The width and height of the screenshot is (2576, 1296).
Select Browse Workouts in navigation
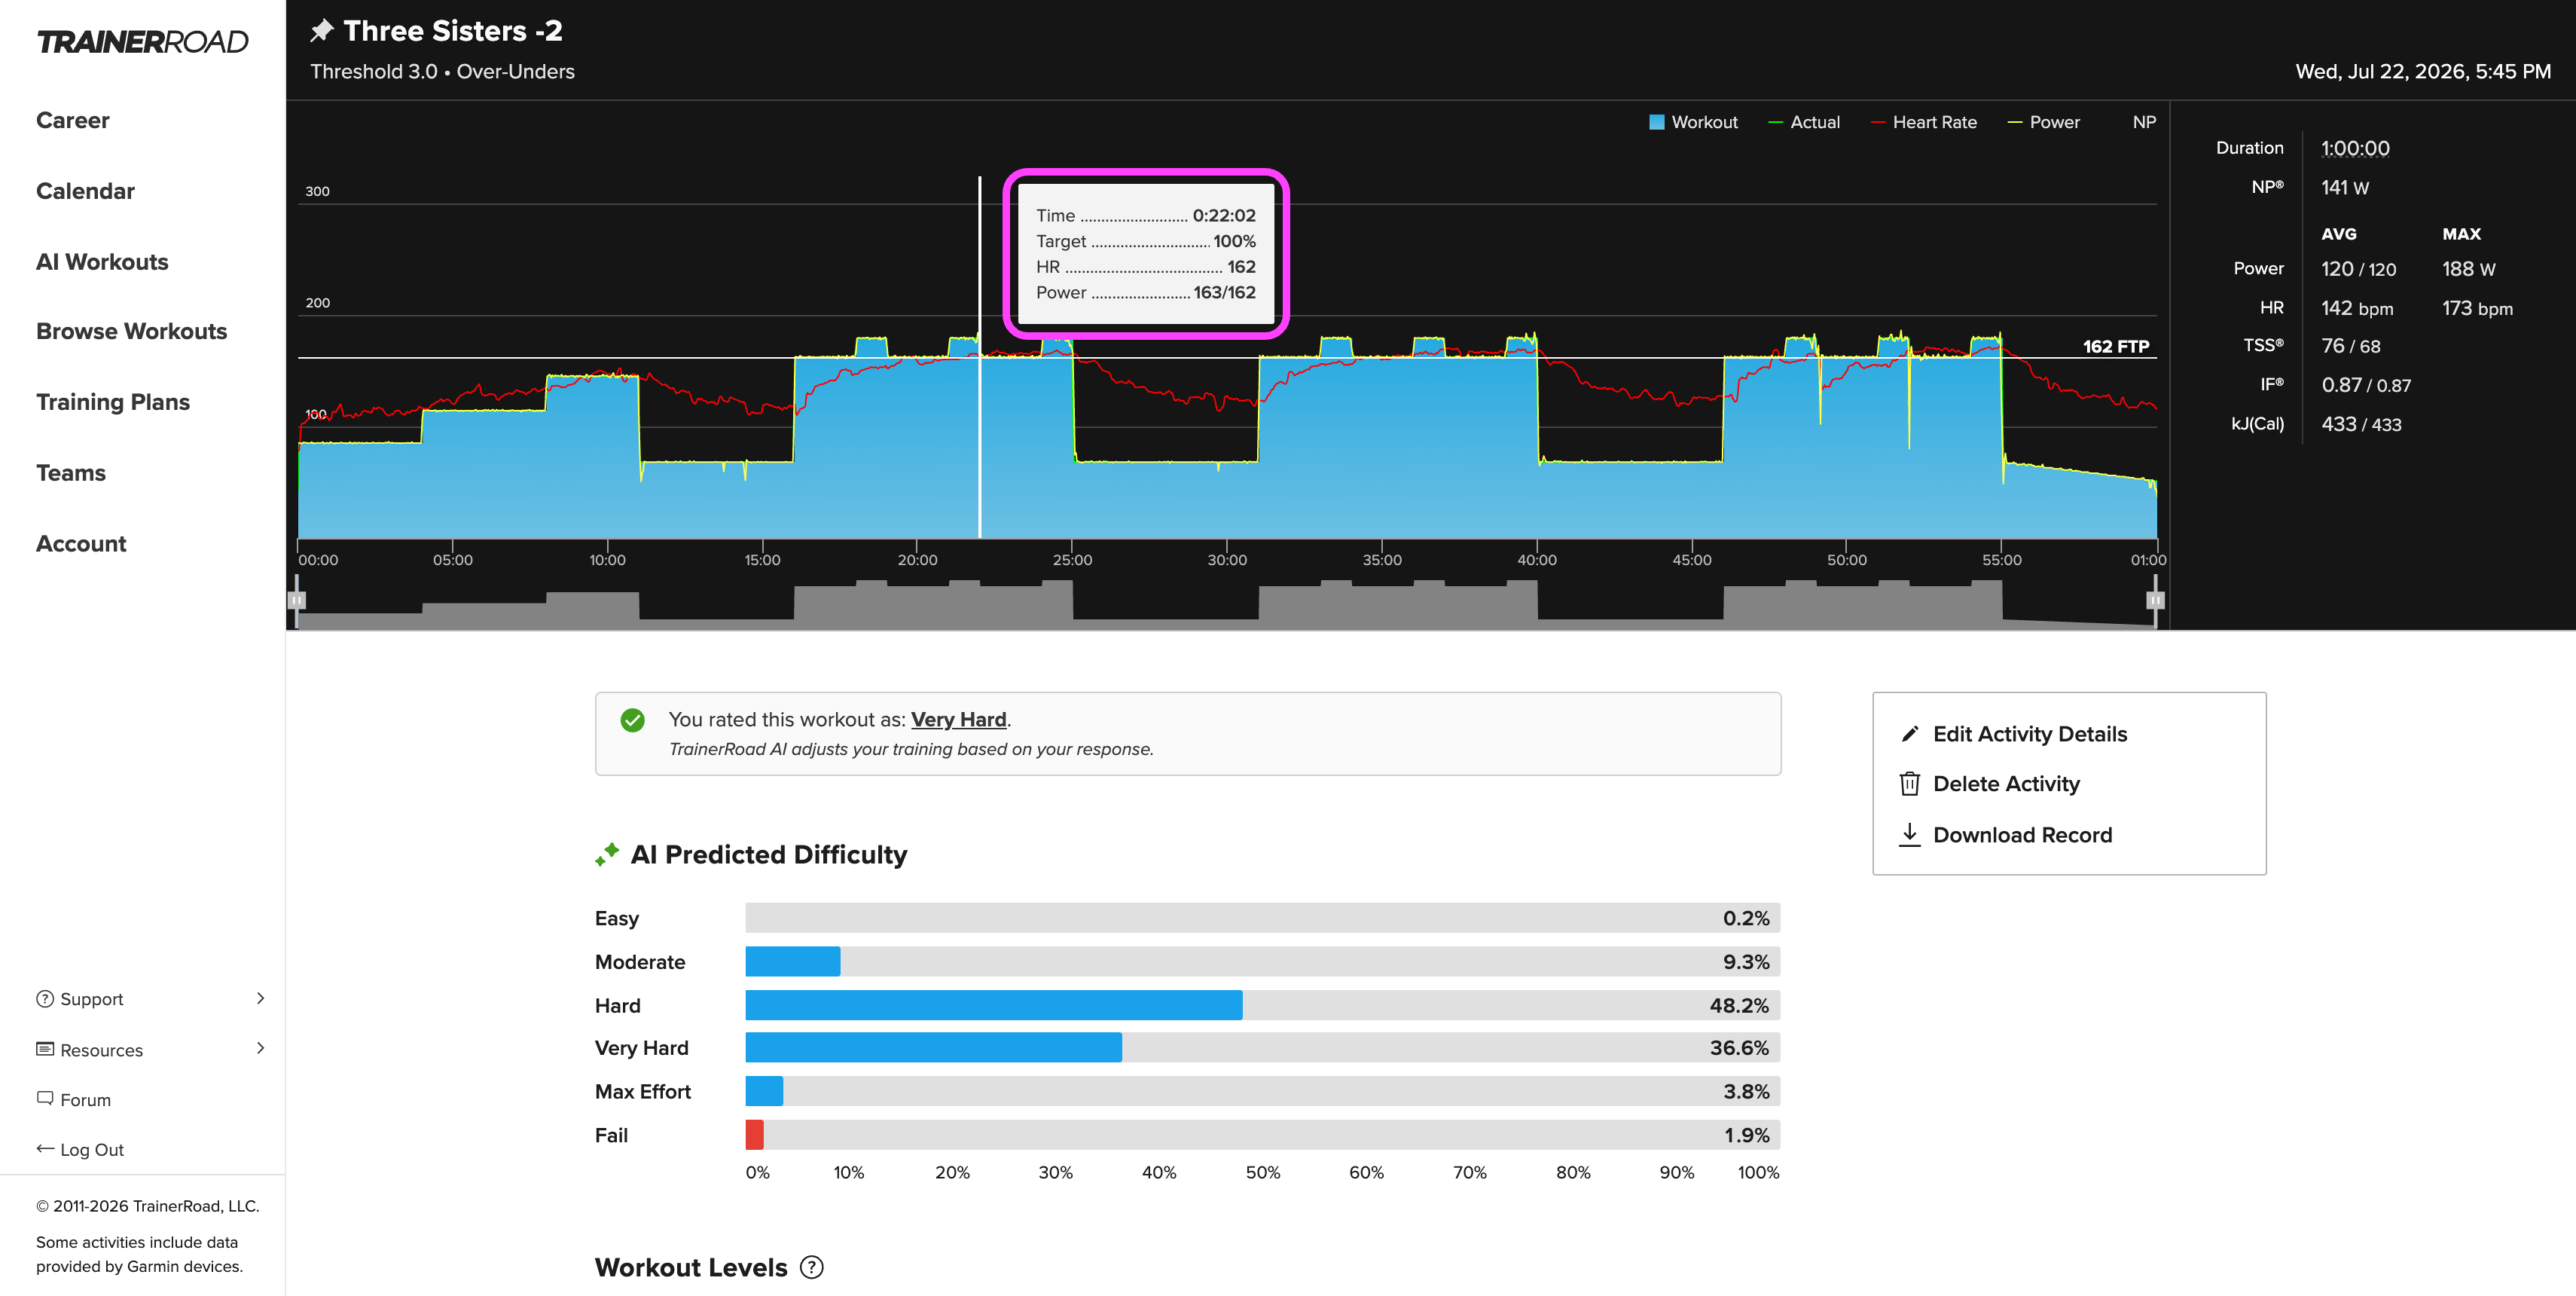132,331
